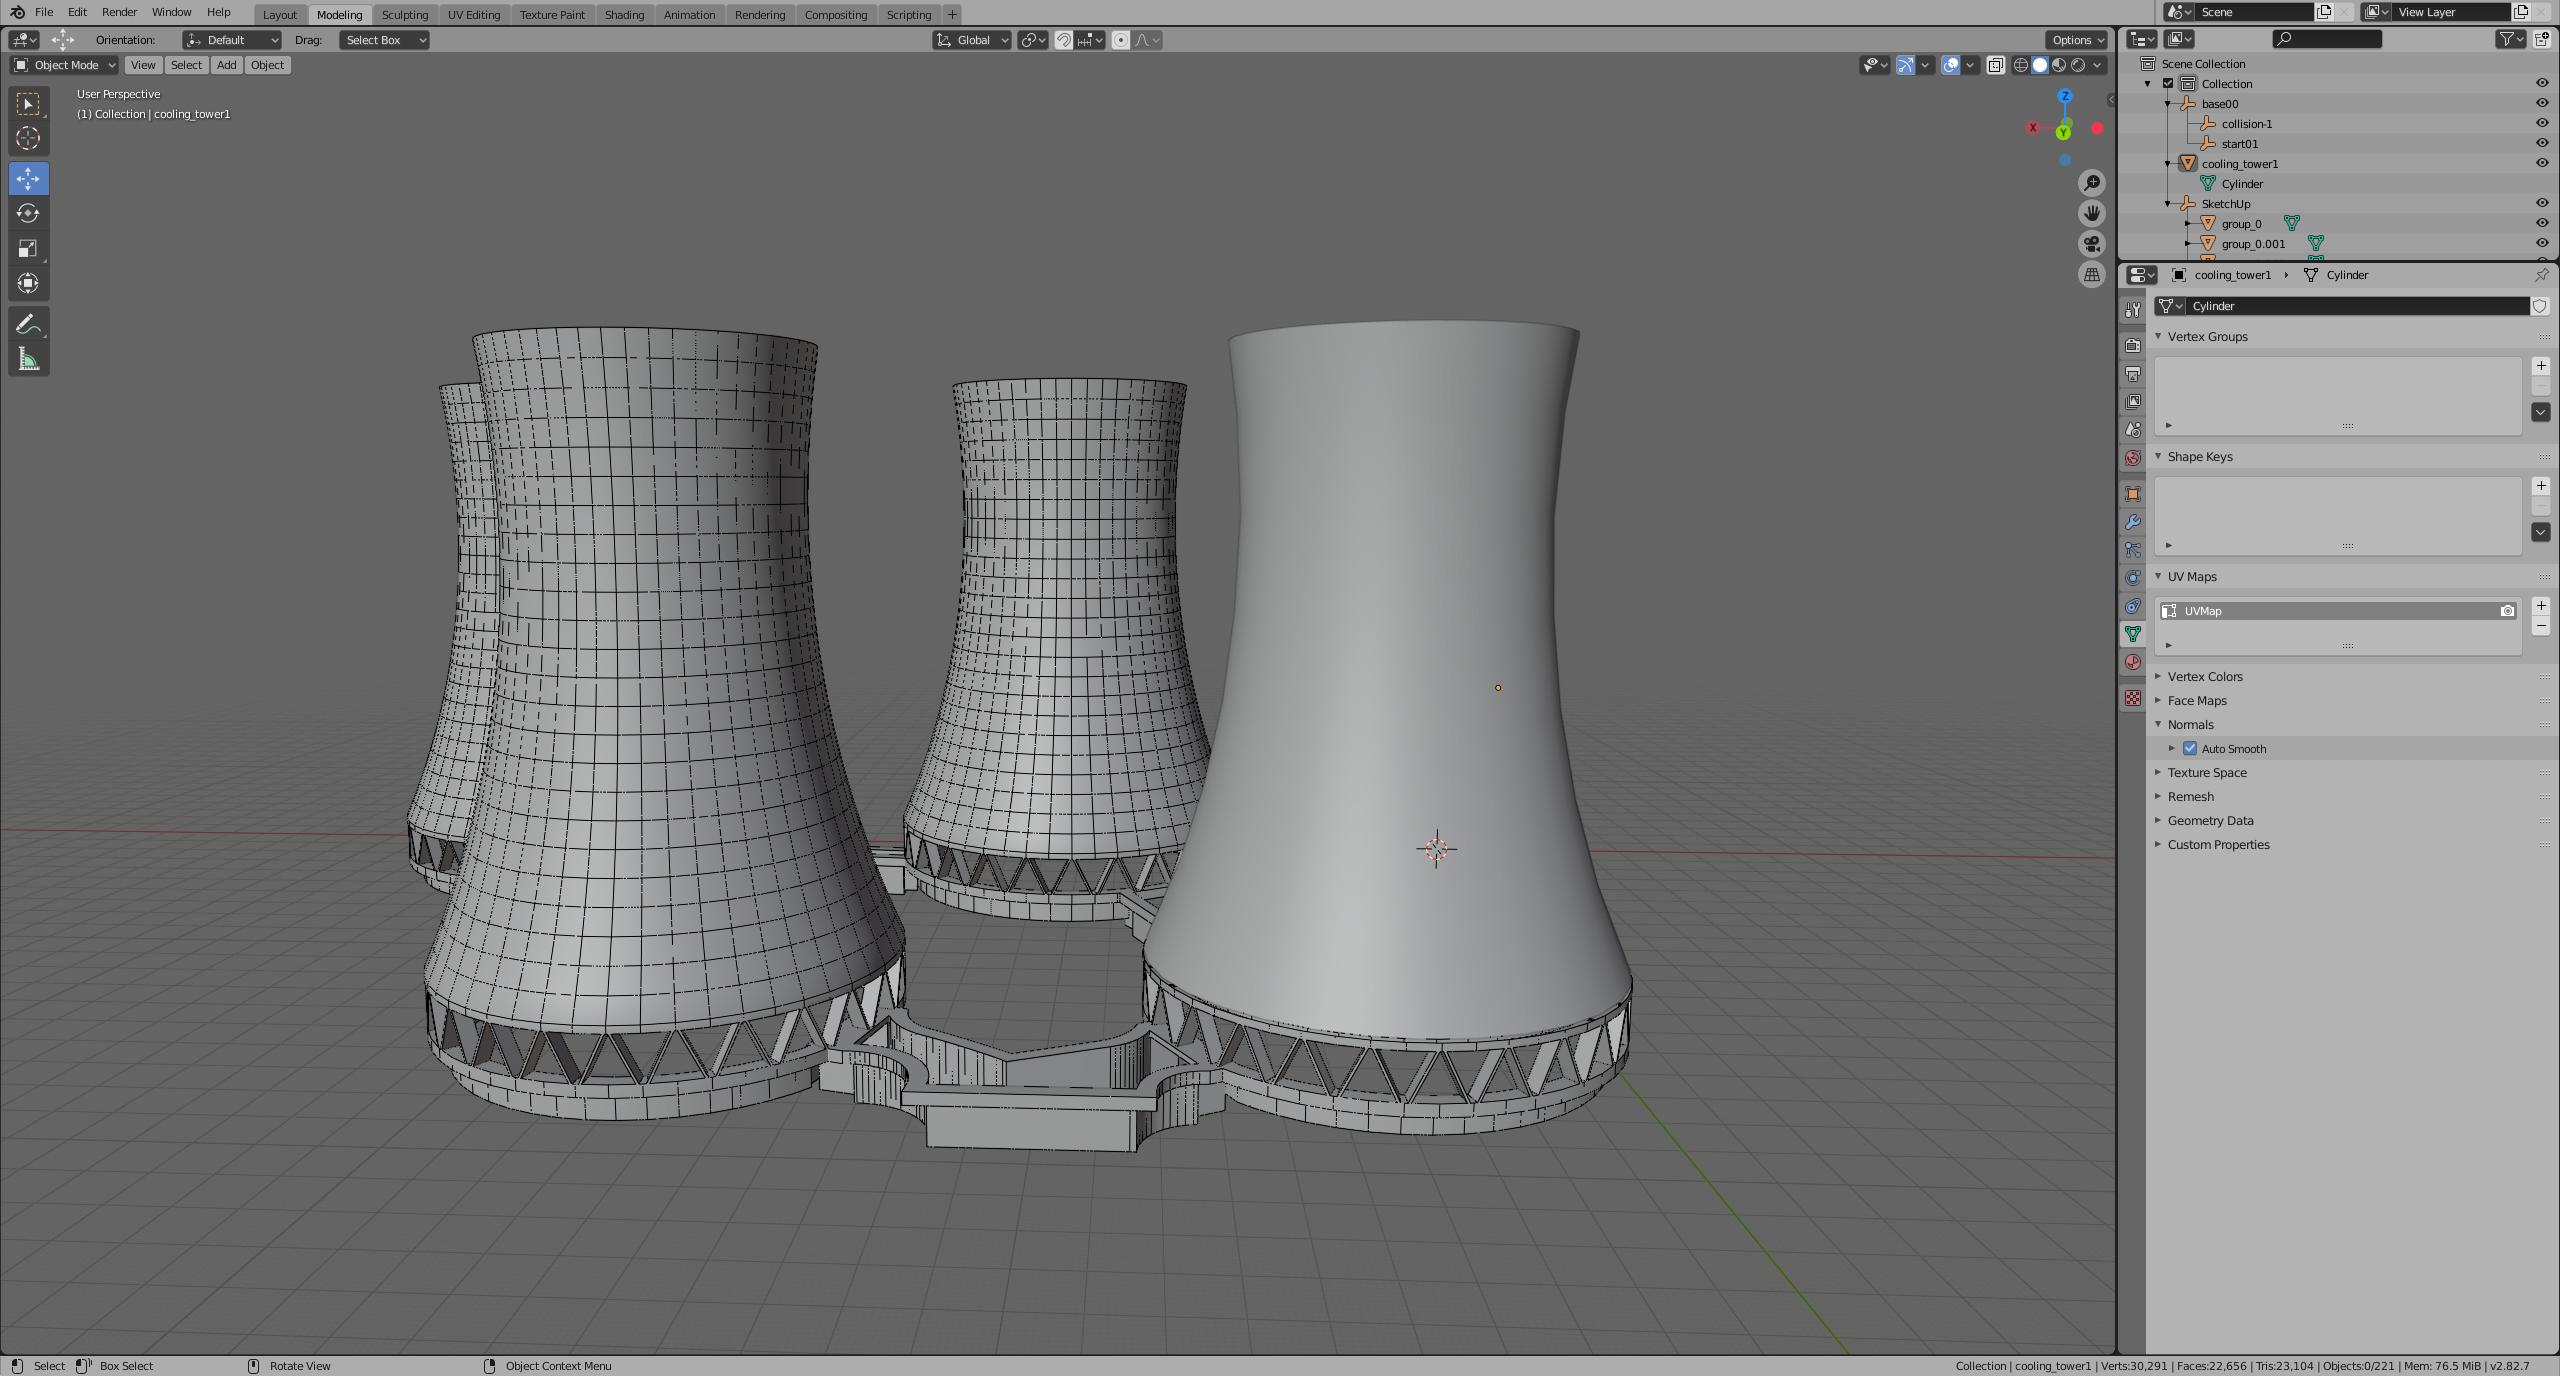This screenshot has width=2560, height=1376.
Task: Hide SketchUp object with eye icon
Action: click(2541, 203)
